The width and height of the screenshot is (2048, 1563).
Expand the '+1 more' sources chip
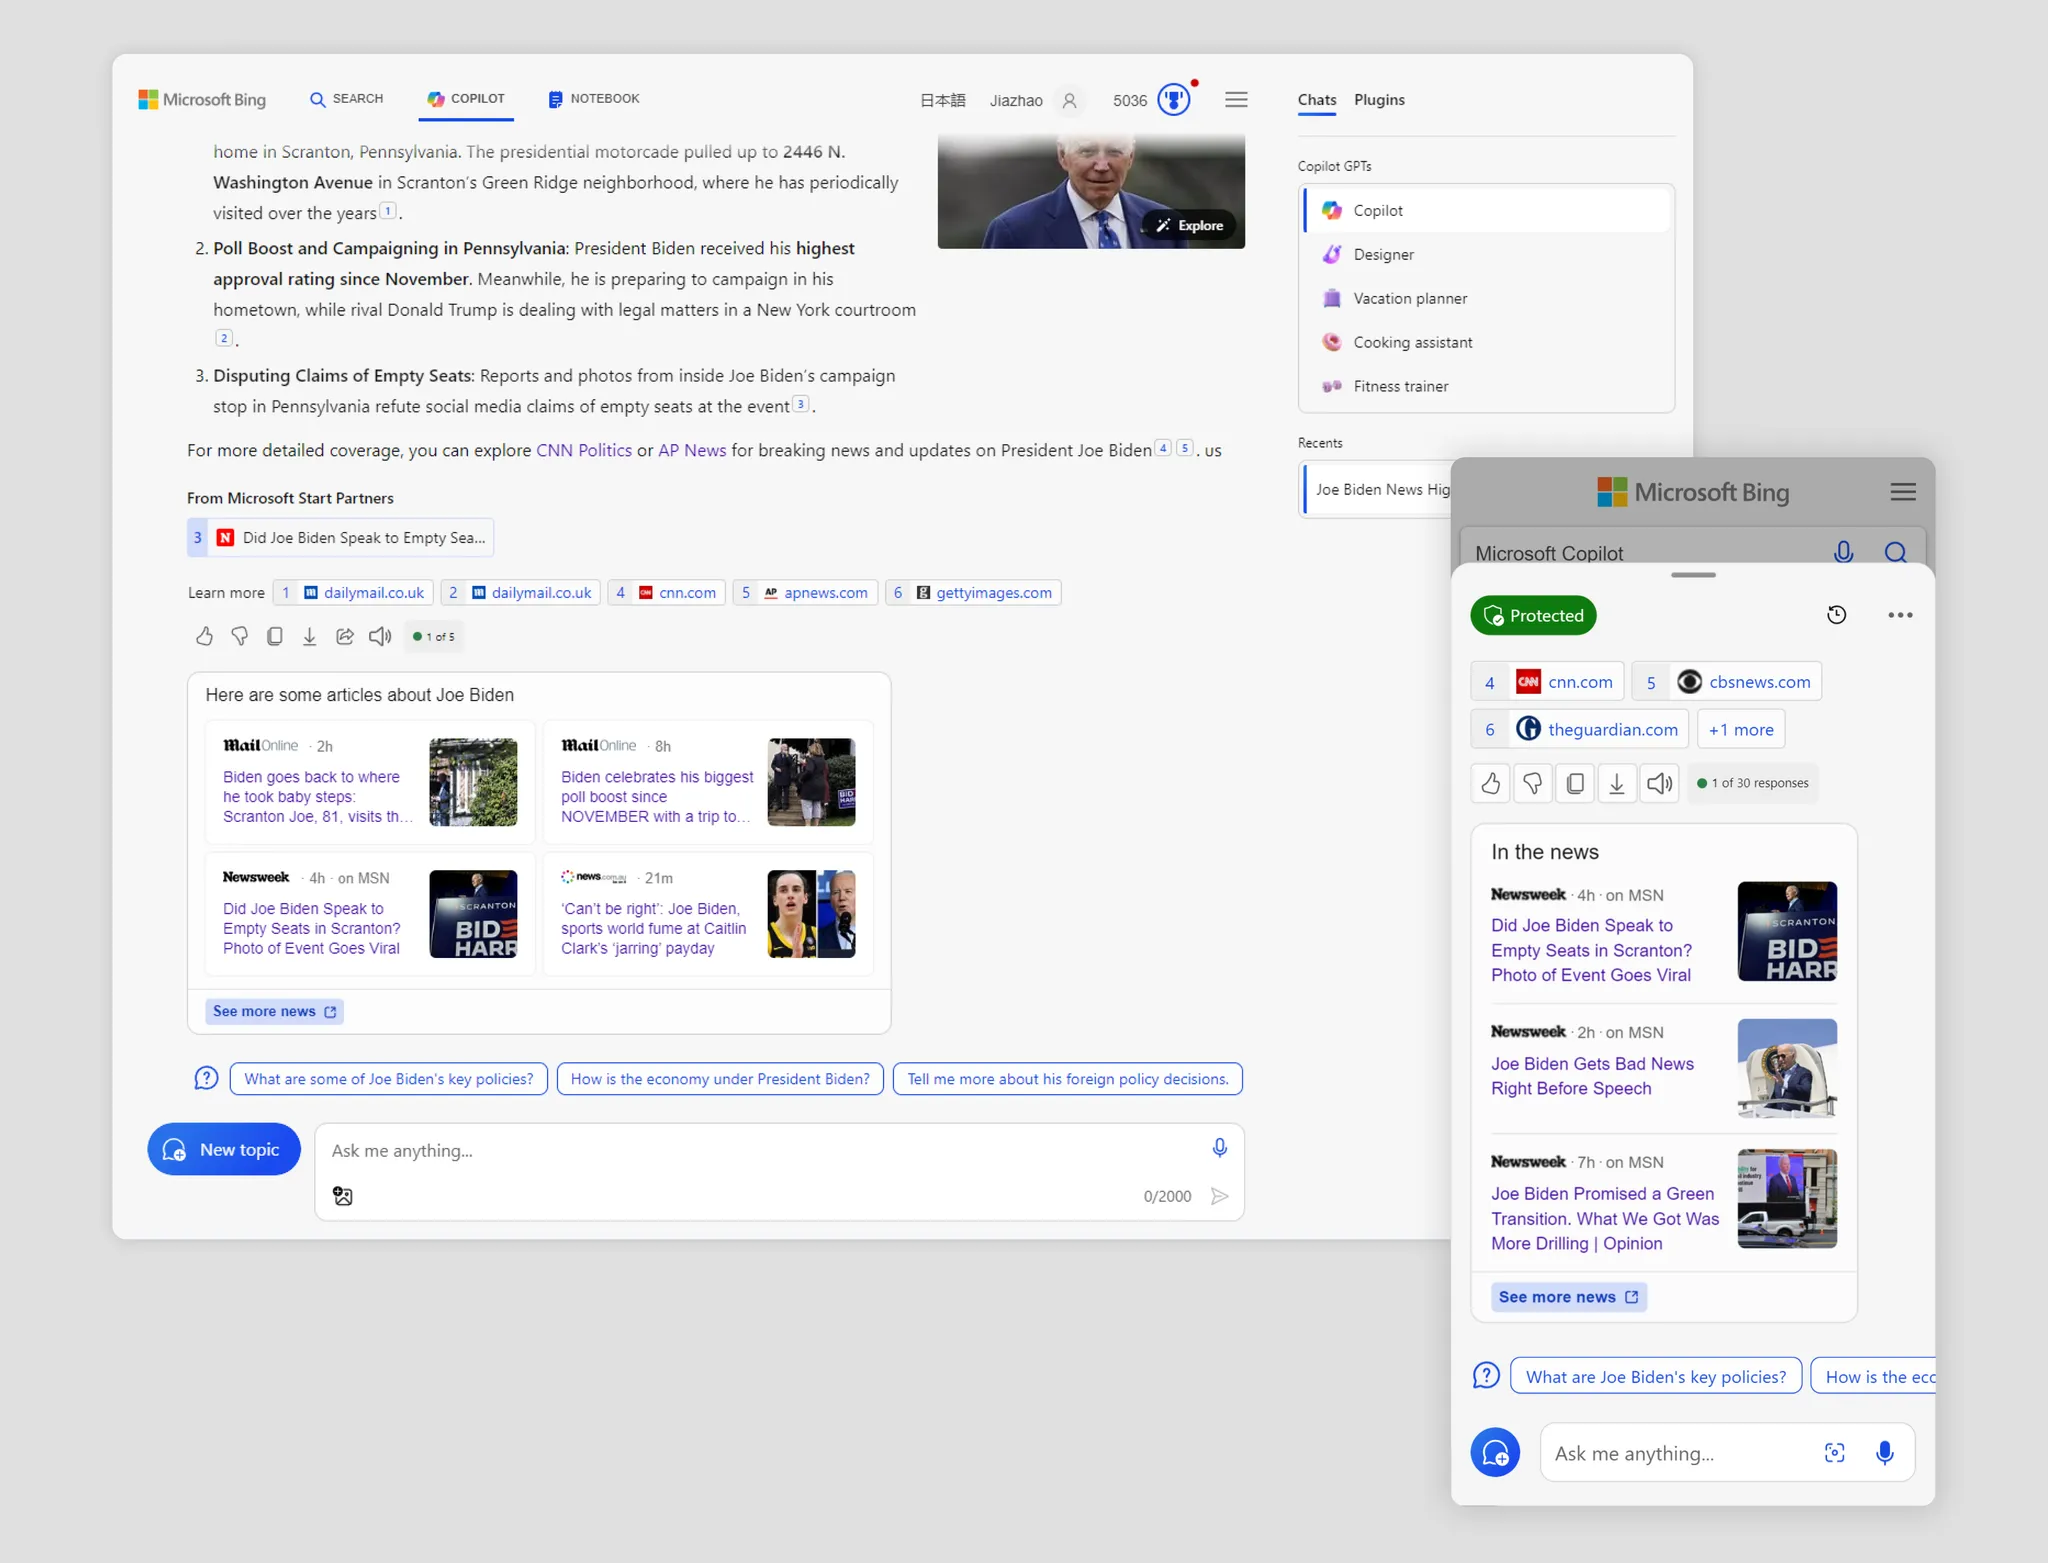click(x=1741, y=729)
